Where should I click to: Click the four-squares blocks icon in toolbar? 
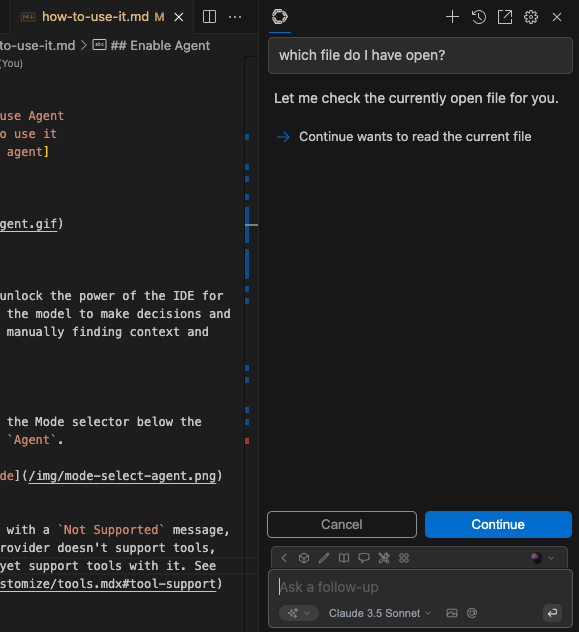point(404,558)
